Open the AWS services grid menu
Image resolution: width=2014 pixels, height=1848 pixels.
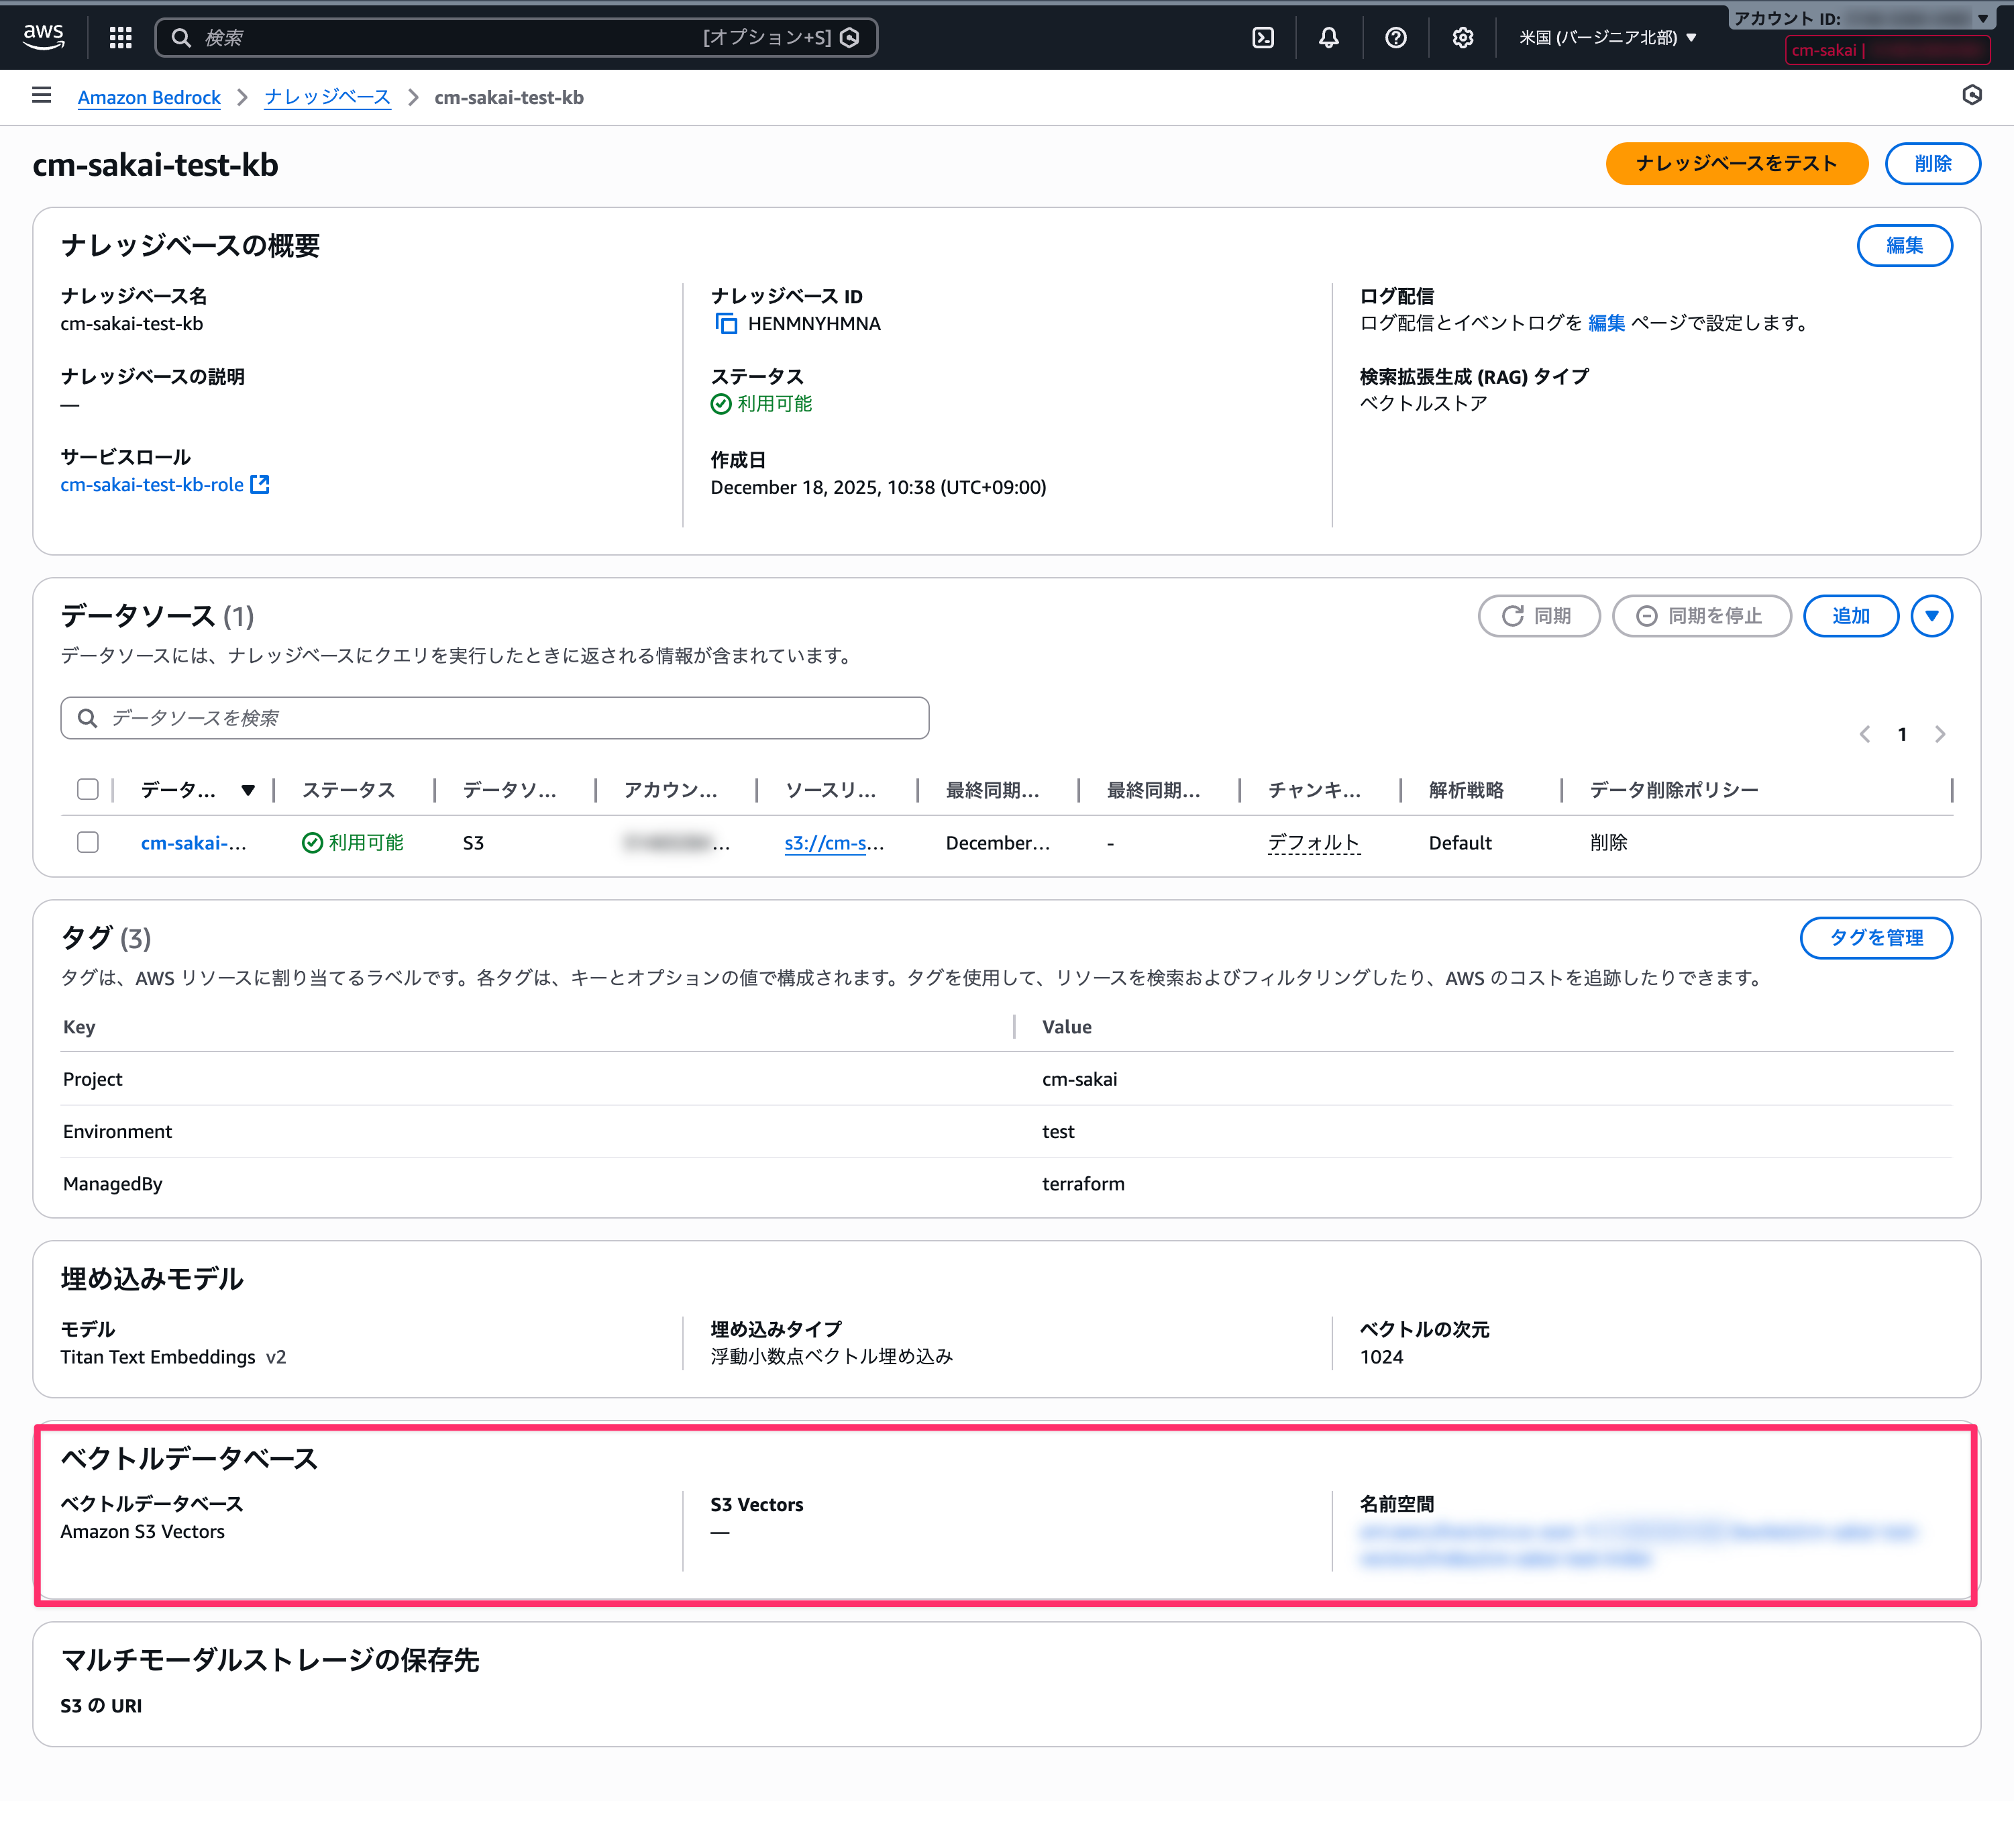(121, 37)
